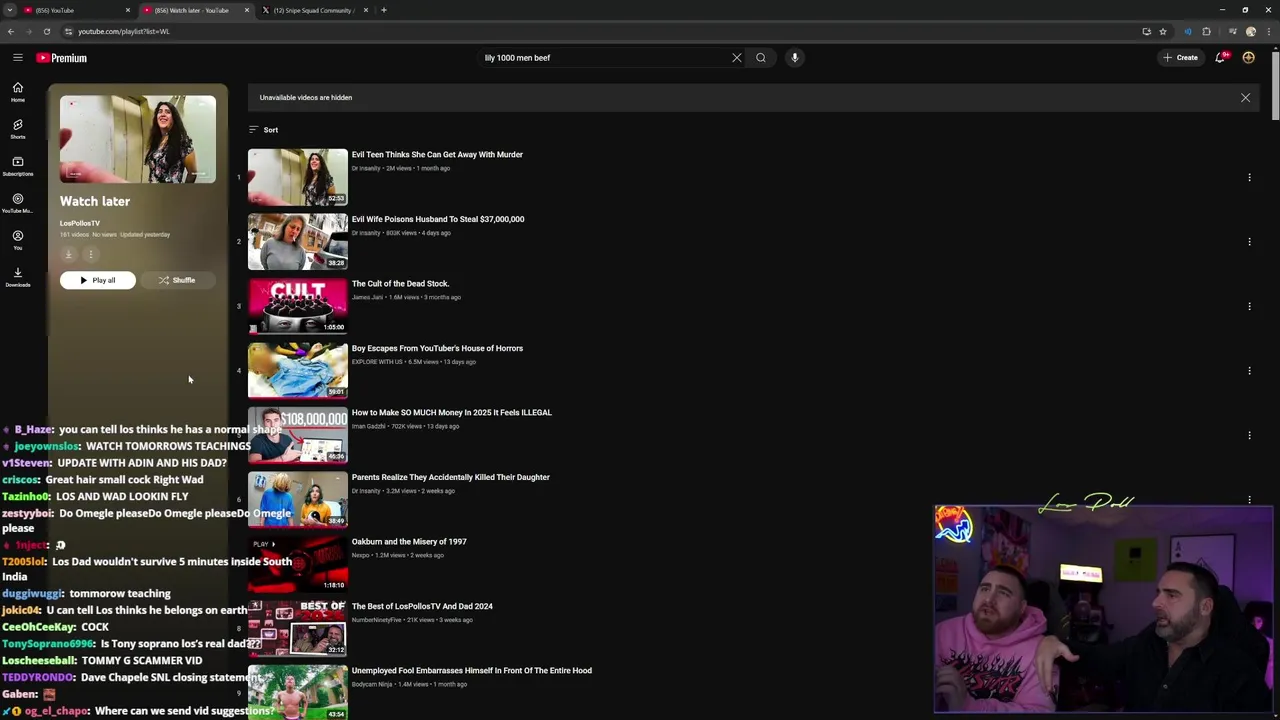Open Subscriptions in the sidebar
The image size is (1280, 720).
pos(17,166)
